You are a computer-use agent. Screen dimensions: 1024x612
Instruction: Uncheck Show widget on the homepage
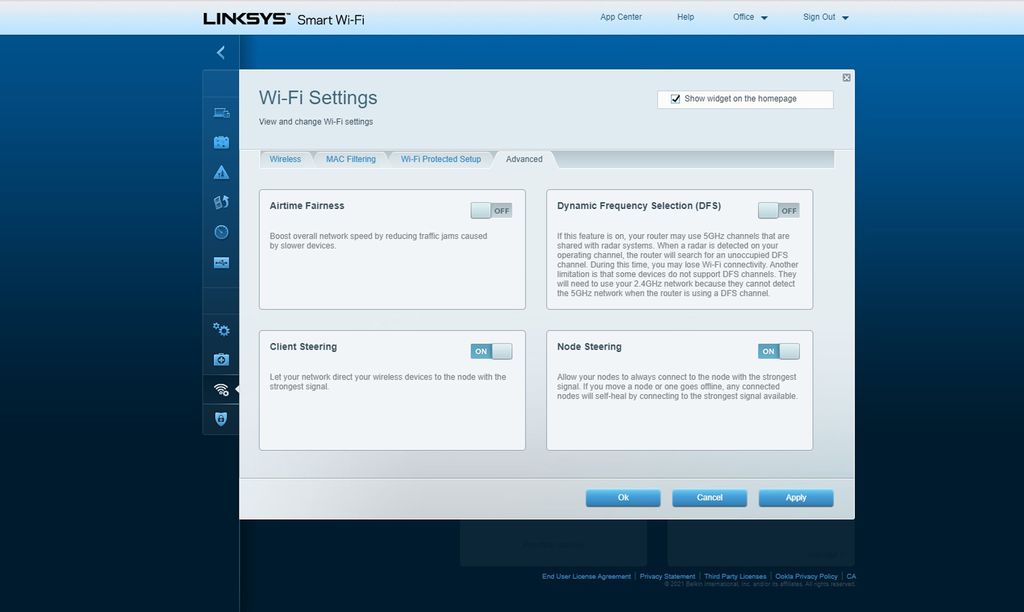coord(674,98)
